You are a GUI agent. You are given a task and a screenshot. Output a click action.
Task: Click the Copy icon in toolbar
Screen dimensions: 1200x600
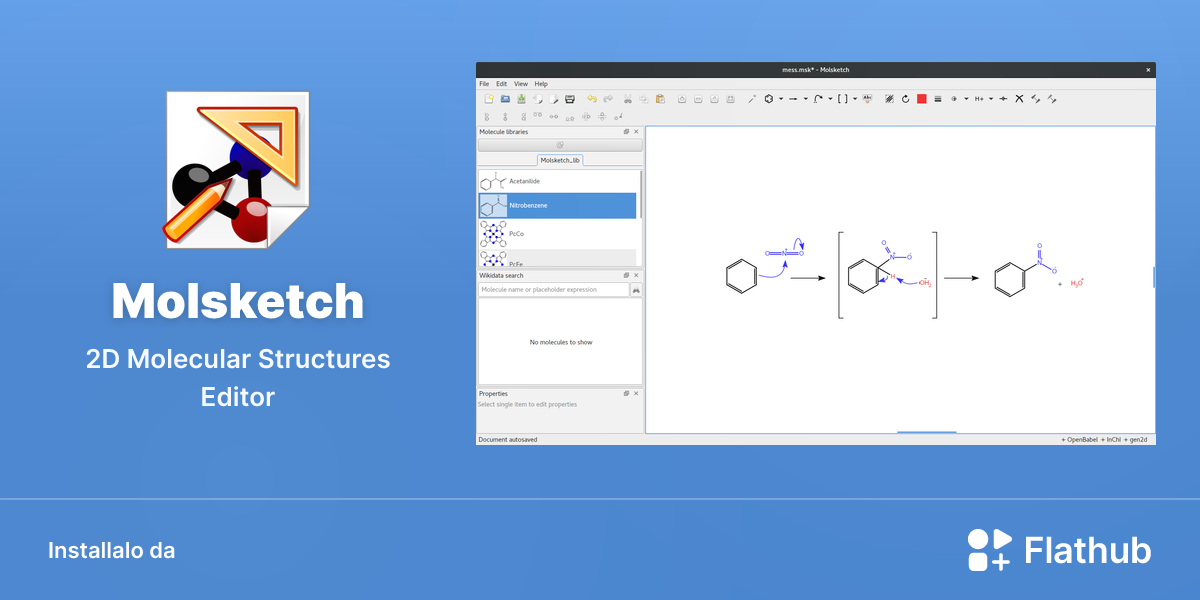tap(644, 99)
